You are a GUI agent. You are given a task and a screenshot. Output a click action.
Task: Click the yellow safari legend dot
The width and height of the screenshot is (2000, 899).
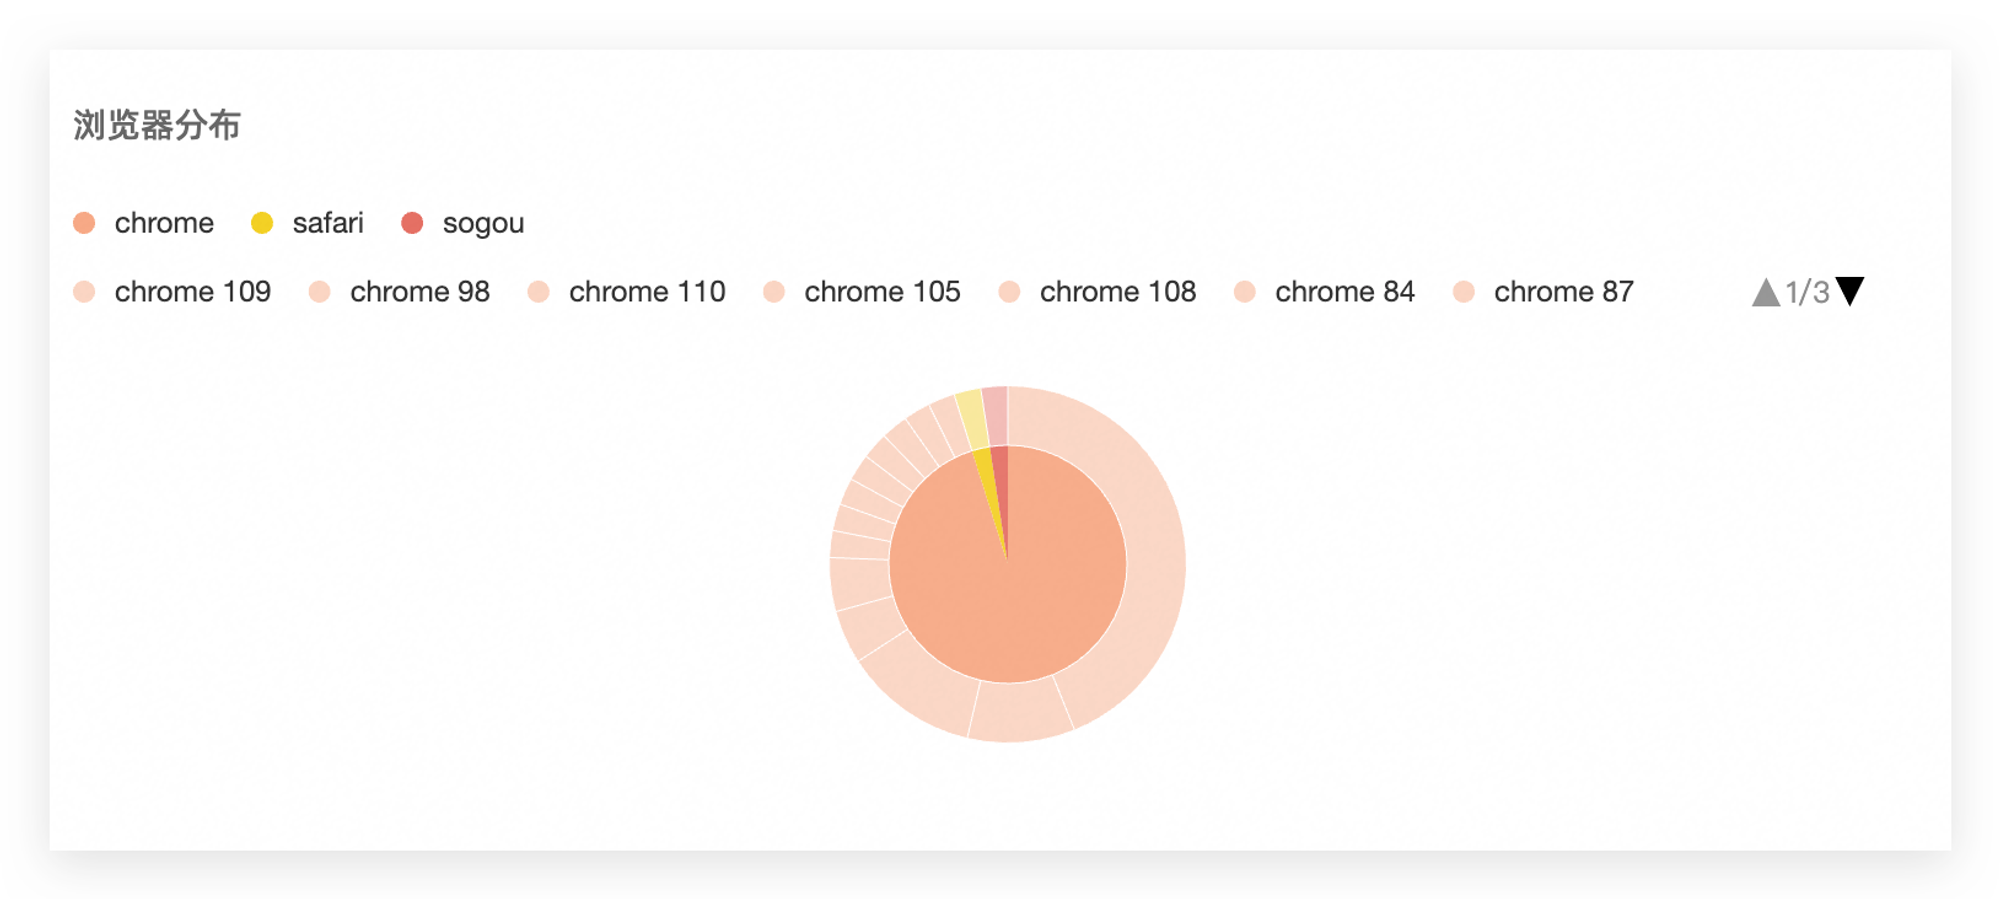click(x=262, y=223)
